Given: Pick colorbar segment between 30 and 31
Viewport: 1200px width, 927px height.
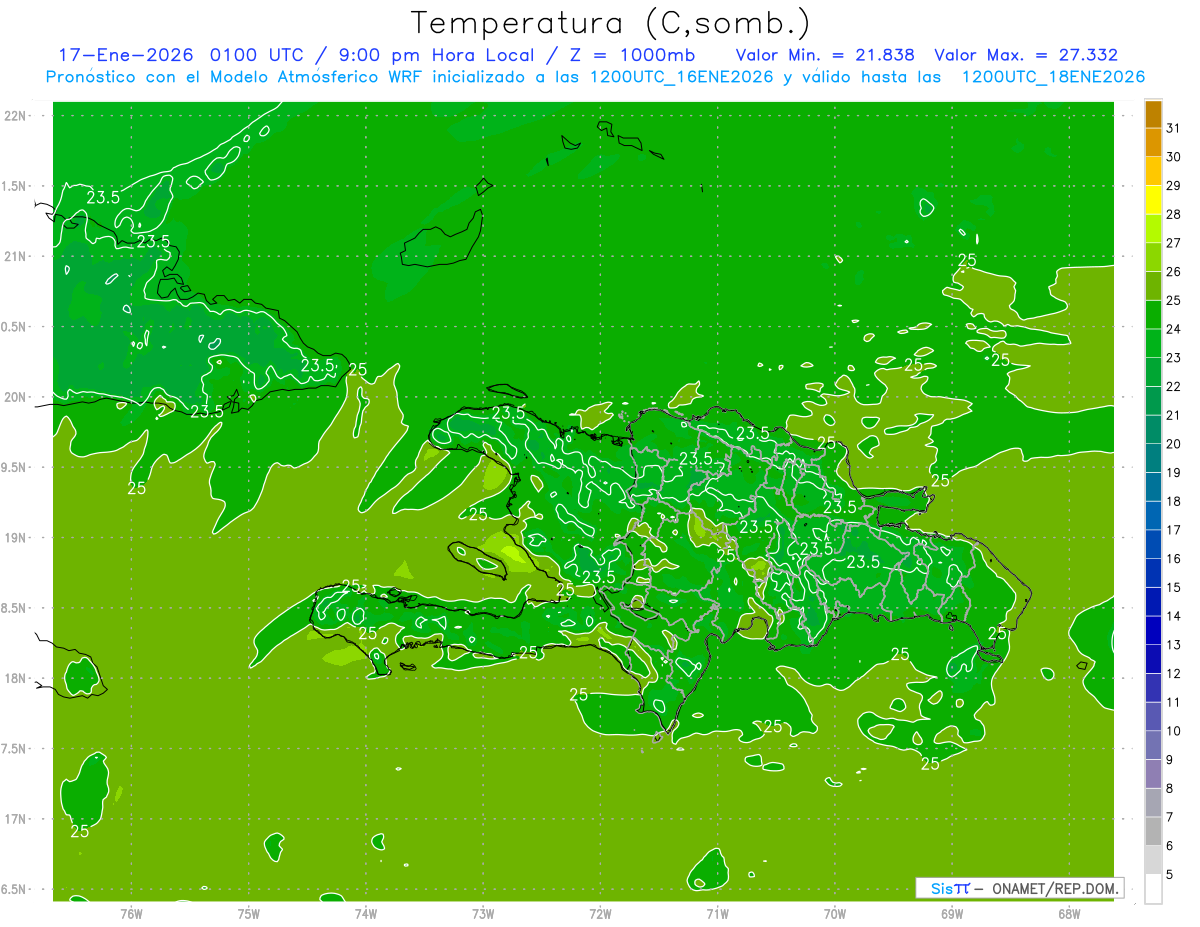Looking at the screenshot, I should pyautogui.click(x=1153, y=142).
